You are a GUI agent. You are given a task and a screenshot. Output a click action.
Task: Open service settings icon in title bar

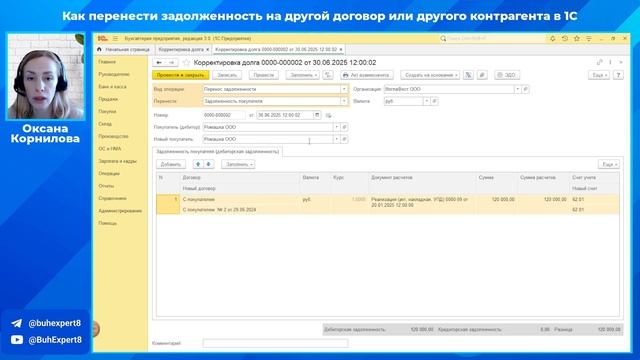click(x=589, y=38)
